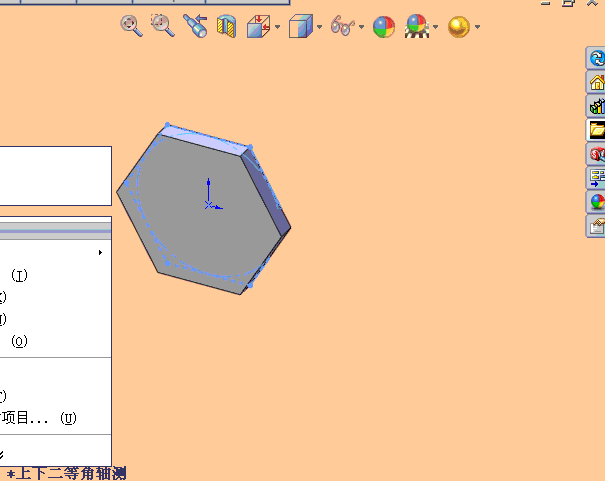Viewport: 605px width, 481px height.
Task: Click the Display Style shaded cube icon
Action: pyautogui.click(x=301, y=26)
